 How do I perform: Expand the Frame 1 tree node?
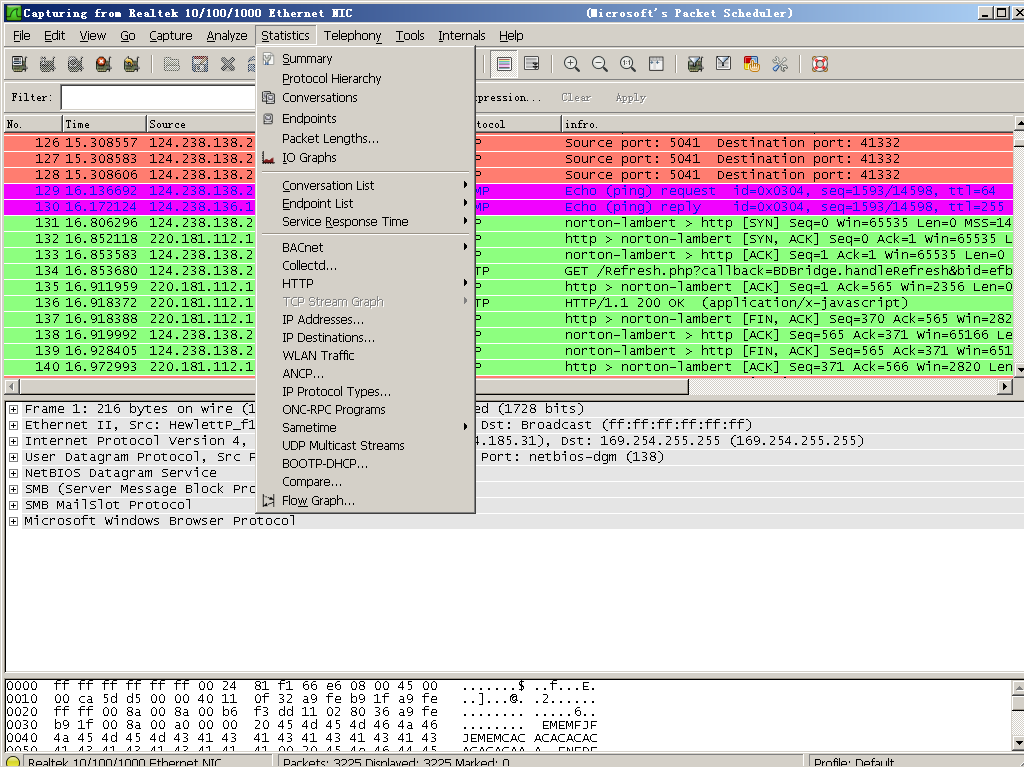(13, 409)
